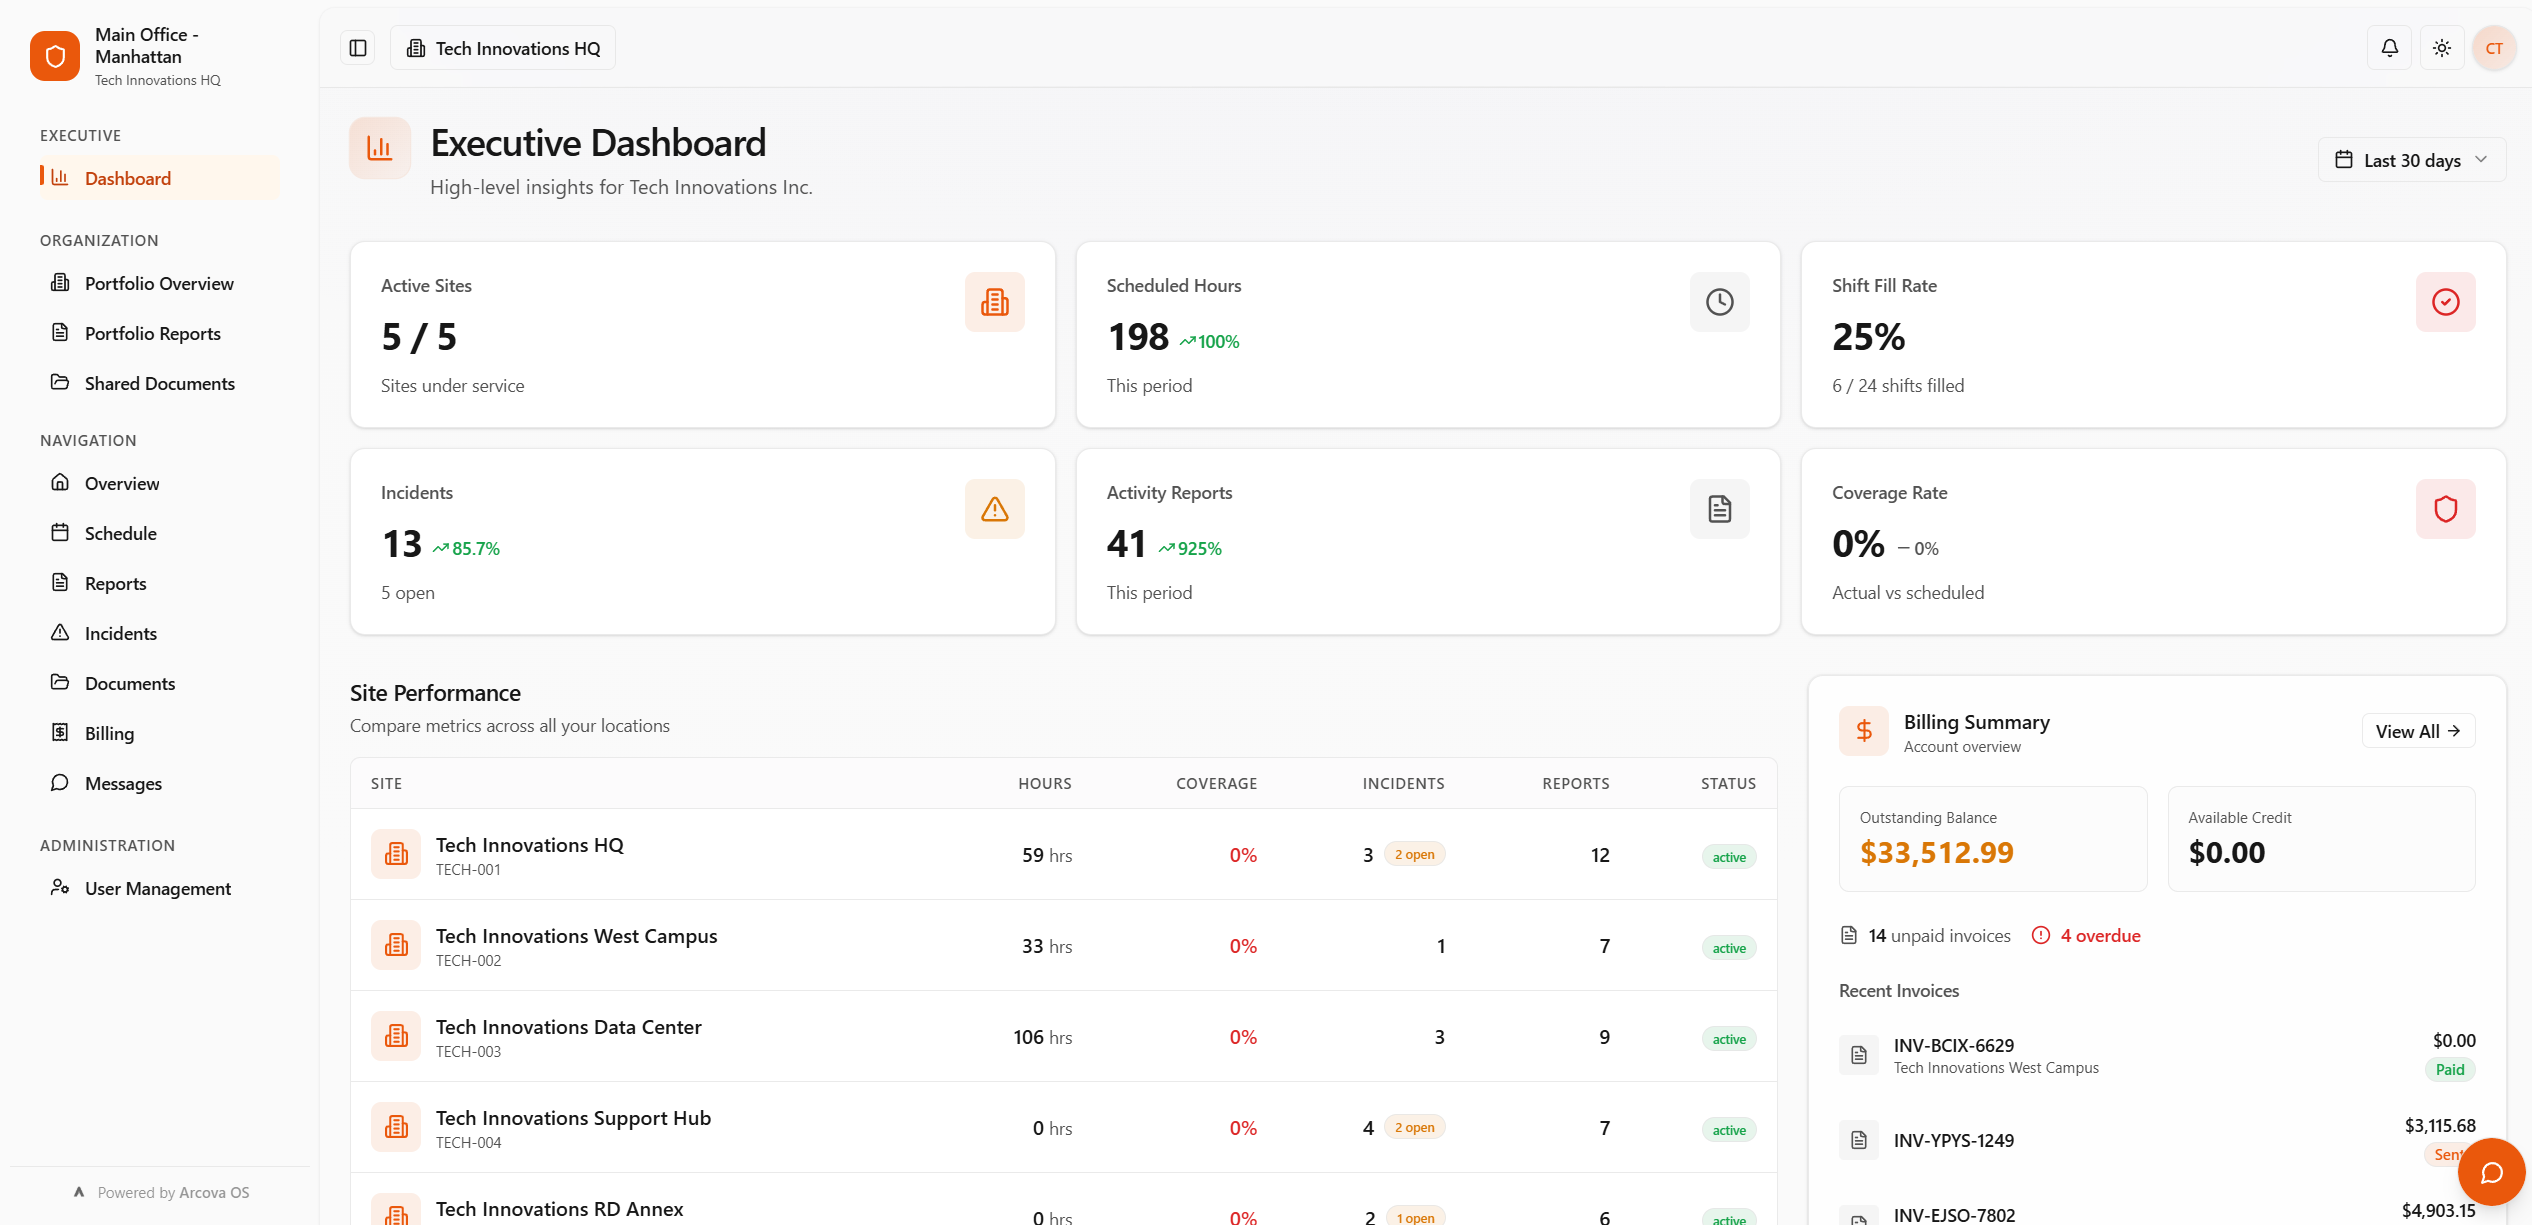The image size is (2532, 1225).
Task: Click active status badge of Data Center
Action: 1729,1039
